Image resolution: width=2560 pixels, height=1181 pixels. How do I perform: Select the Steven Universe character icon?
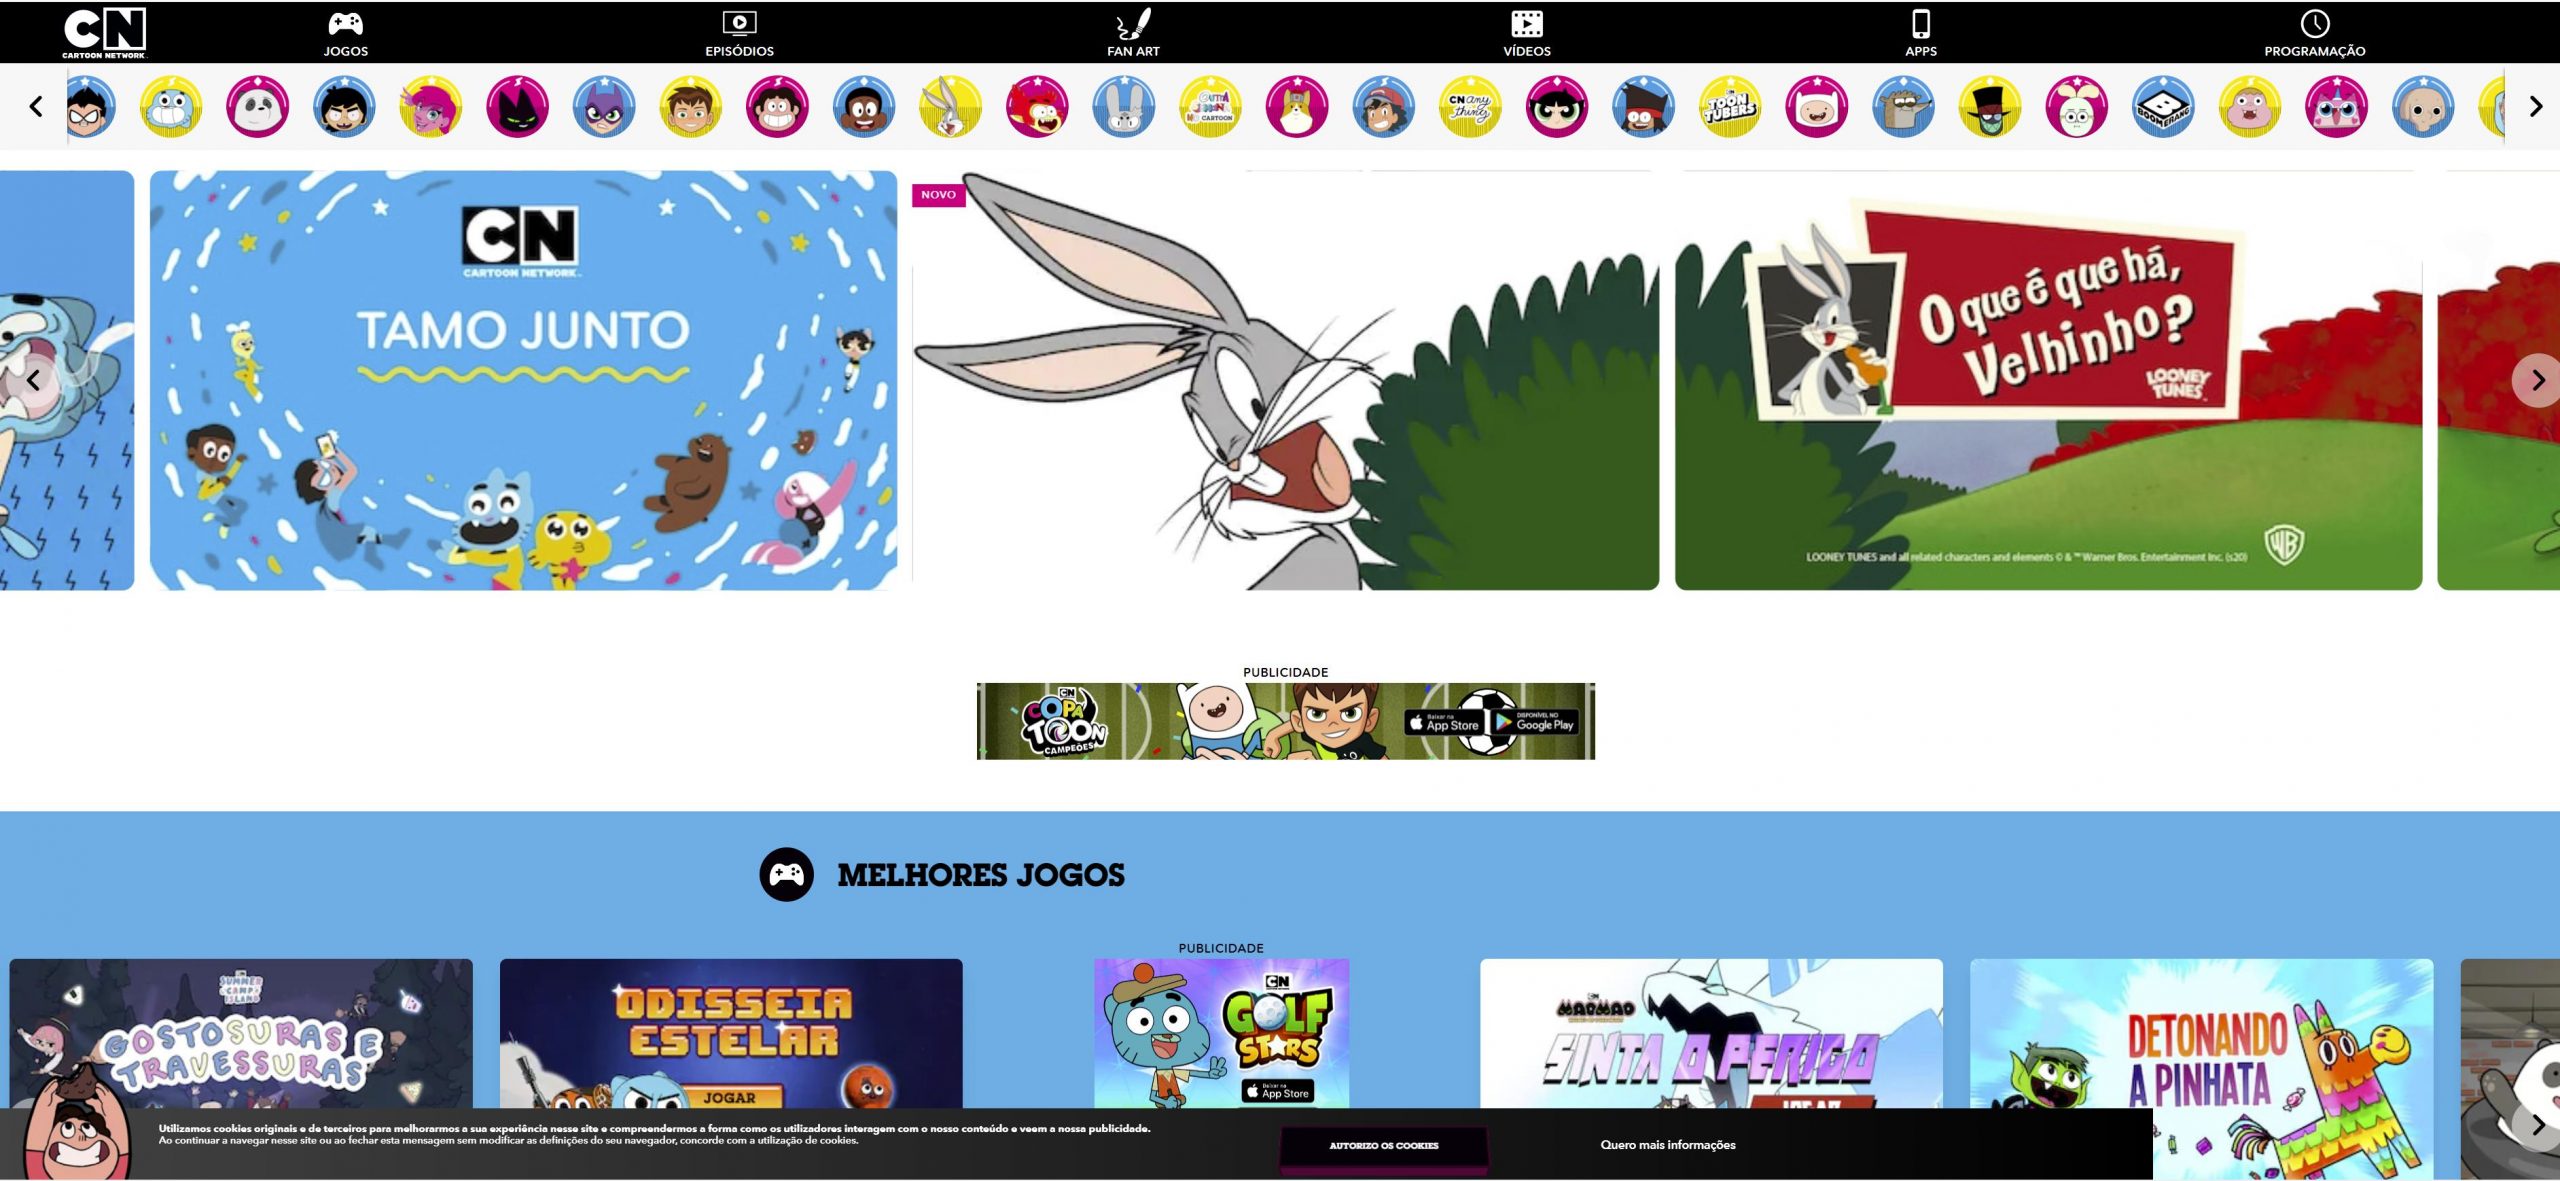778,106
